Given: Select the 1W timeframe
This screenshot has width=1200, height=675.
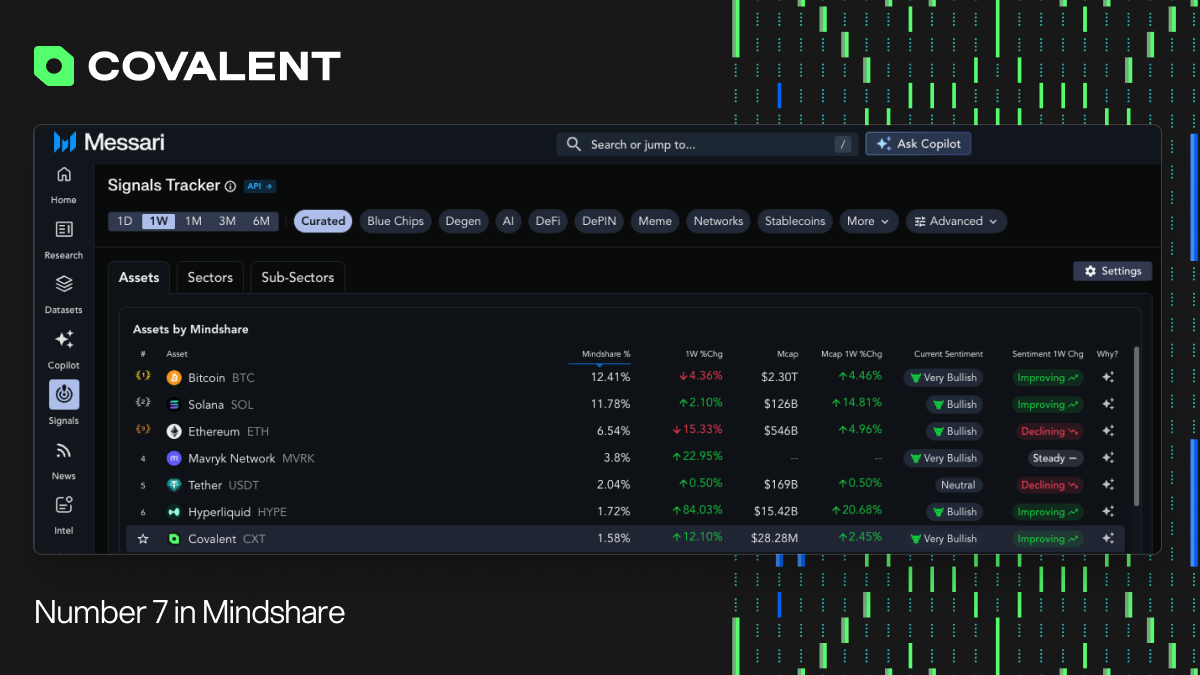Looking at the screenshot, I should 158,221.
